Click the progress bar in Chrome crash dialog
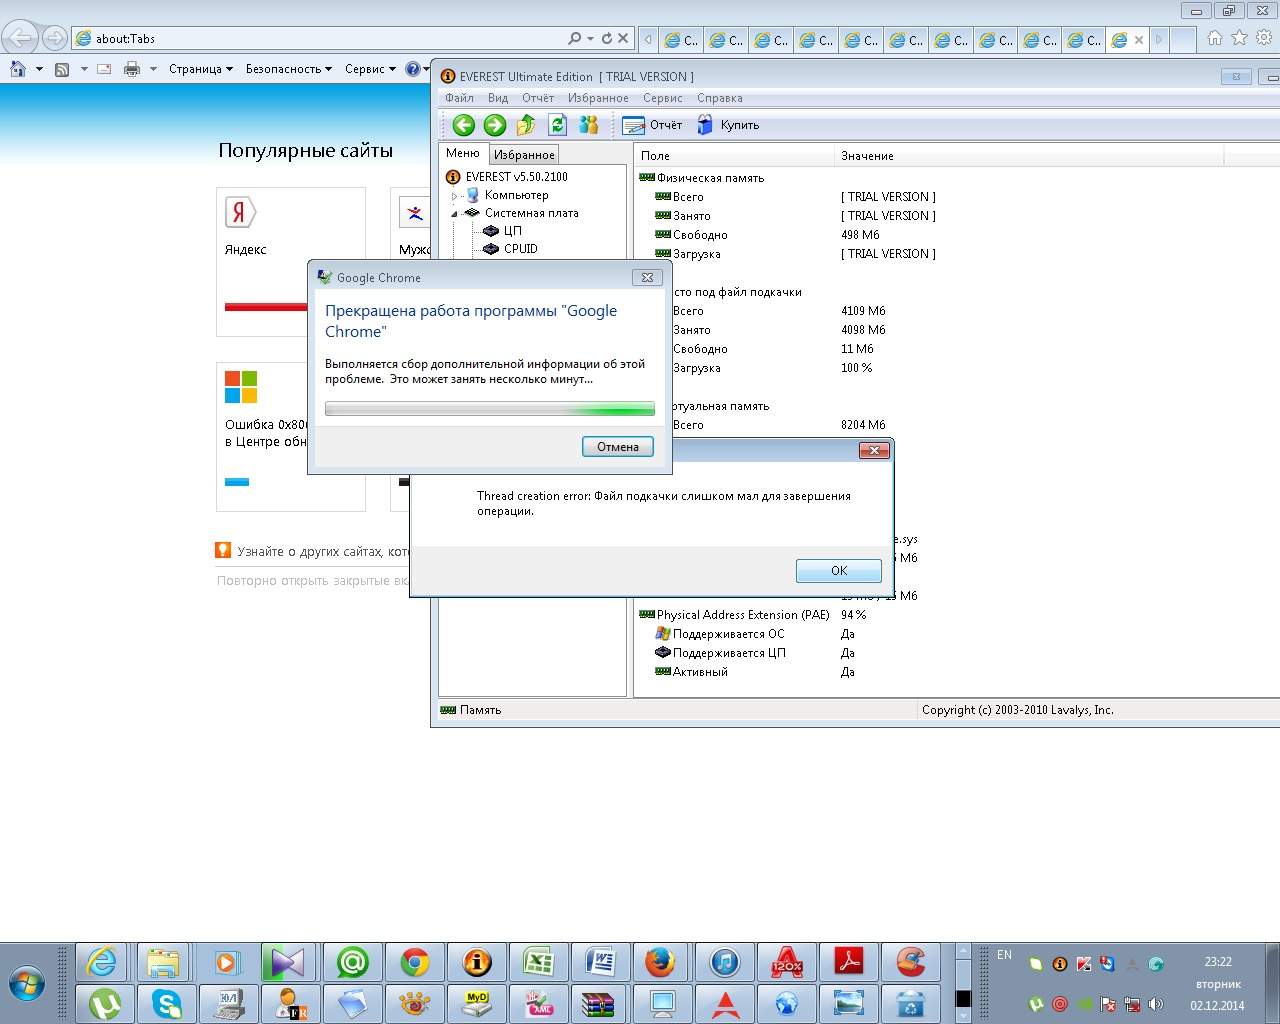 (490, 409)
